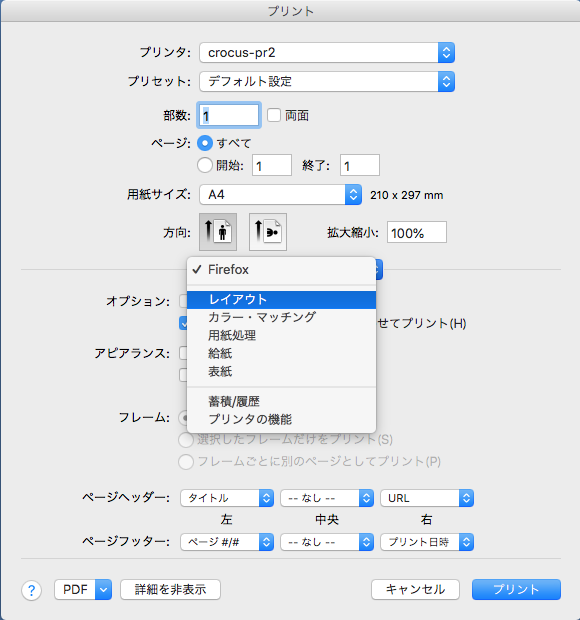Select the 開始 page range radio button
Viewport: 580px width, 620px height.
pyautogui.click(x=205, y=165)
